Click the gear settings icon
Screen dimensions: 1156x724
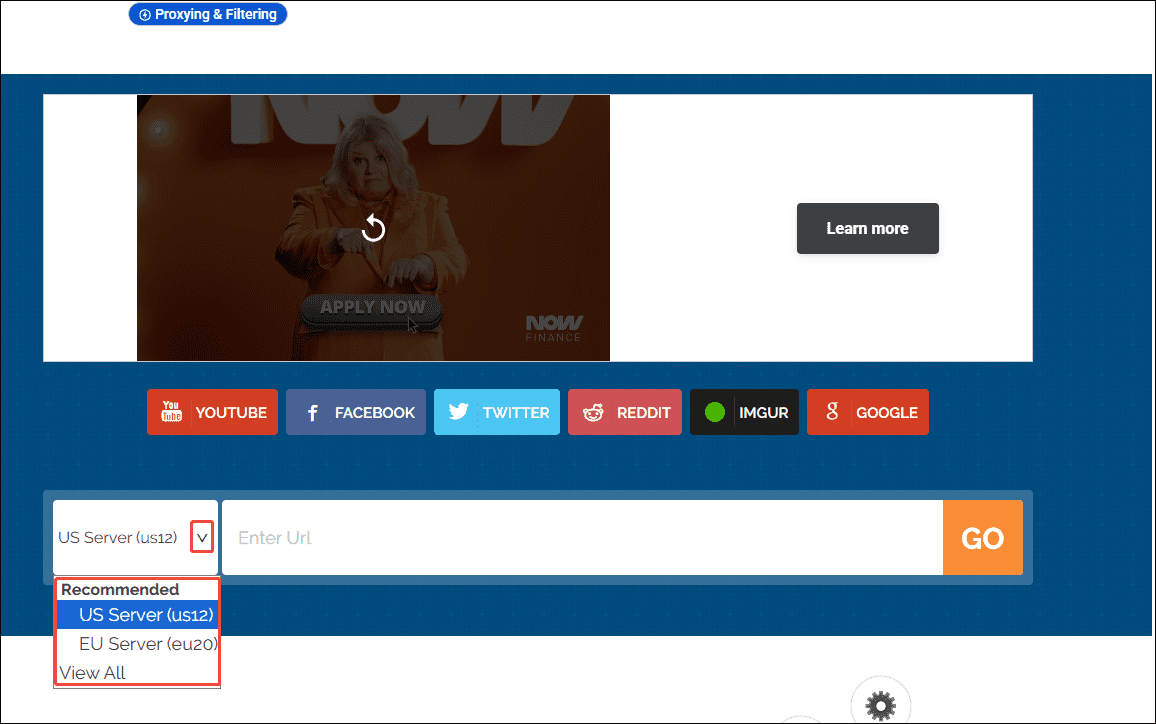(880, 706)
